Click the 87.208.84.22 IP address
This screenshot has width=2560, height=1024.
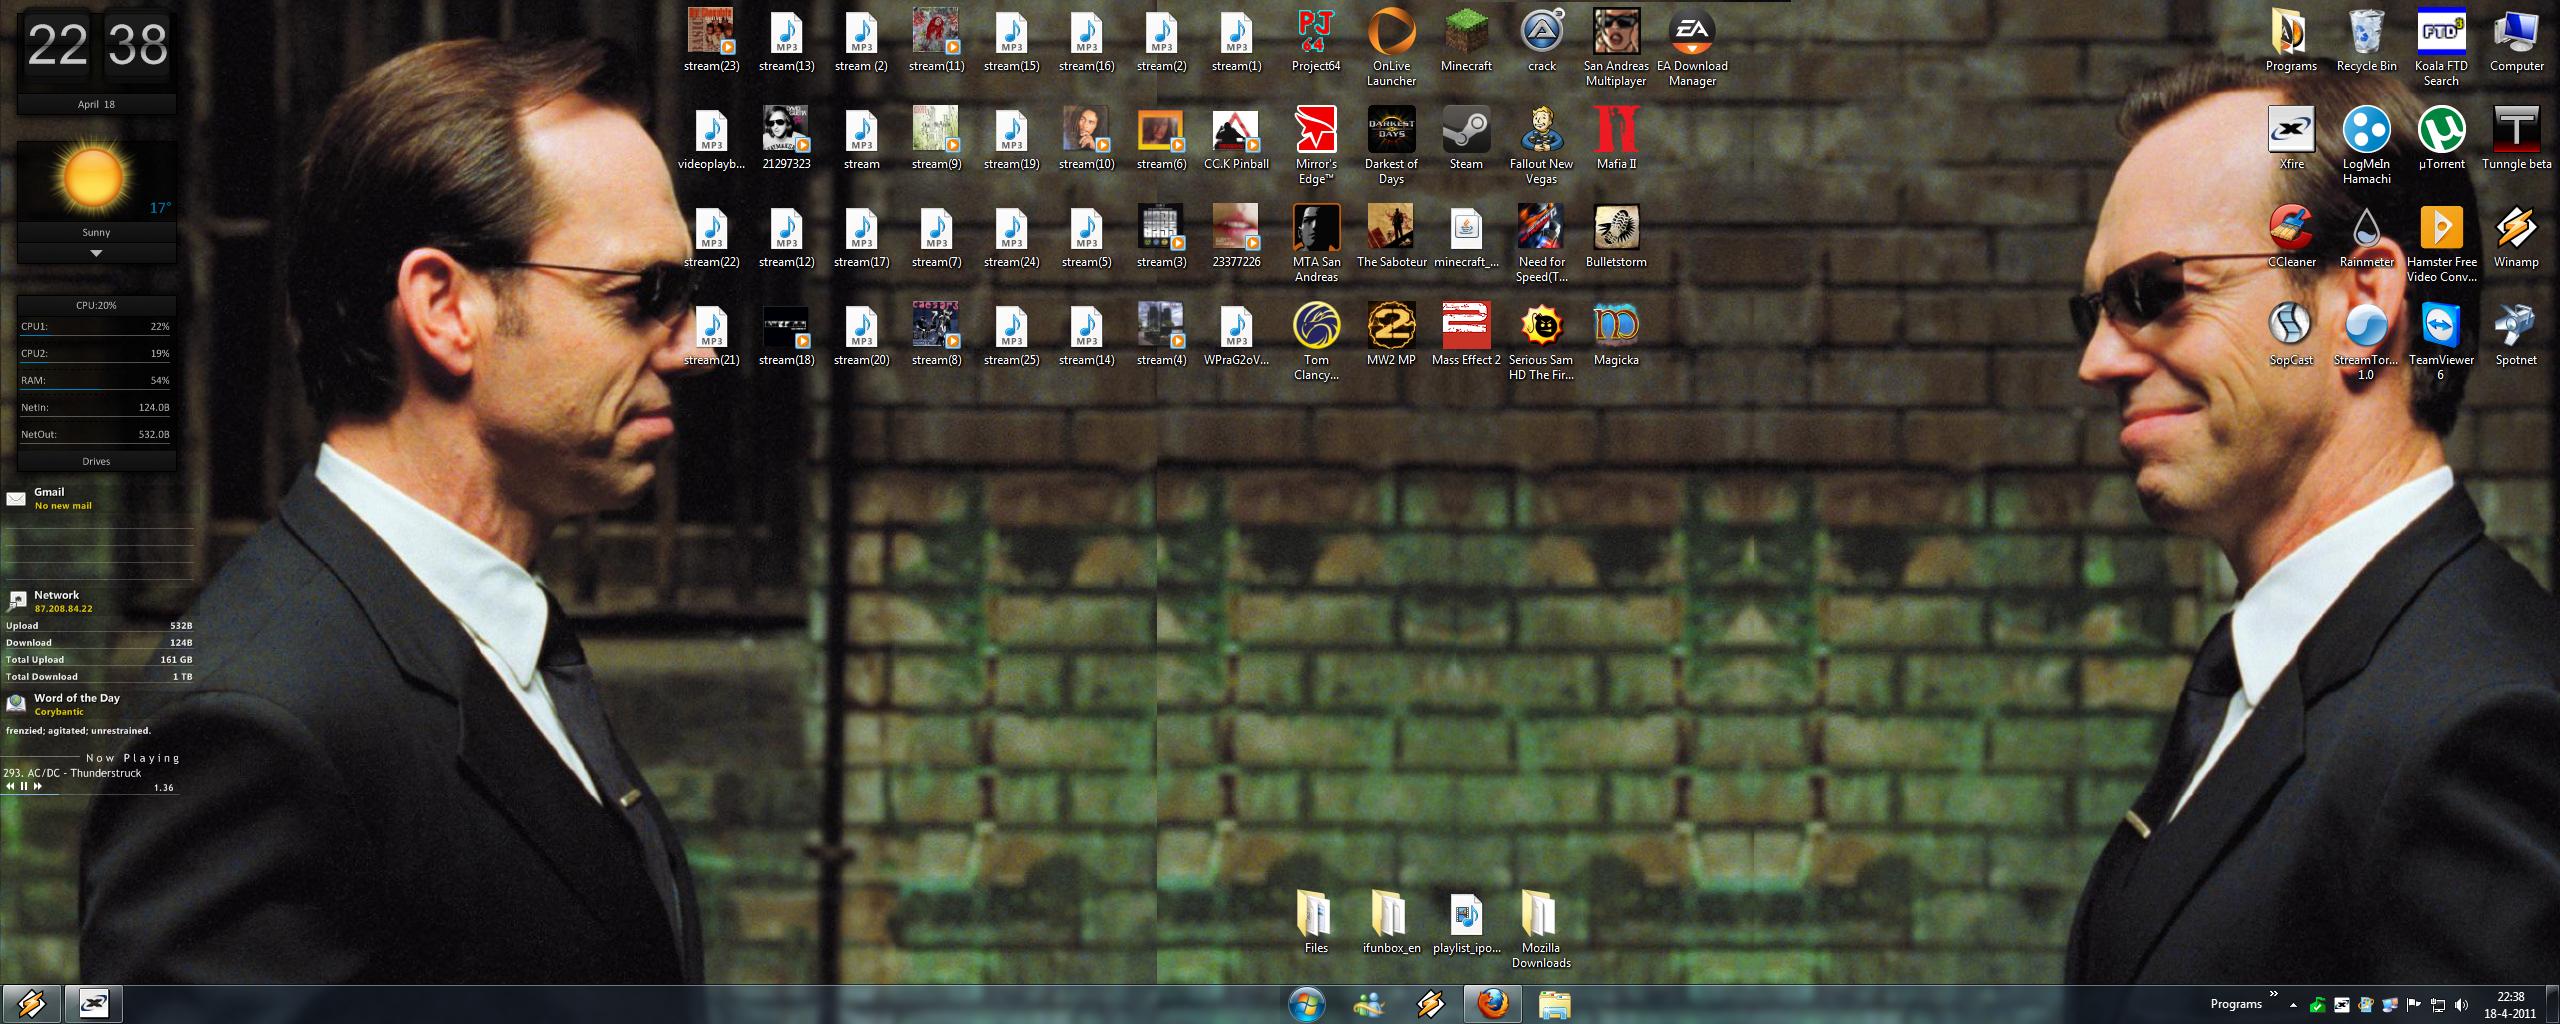[x=63, y=608]
